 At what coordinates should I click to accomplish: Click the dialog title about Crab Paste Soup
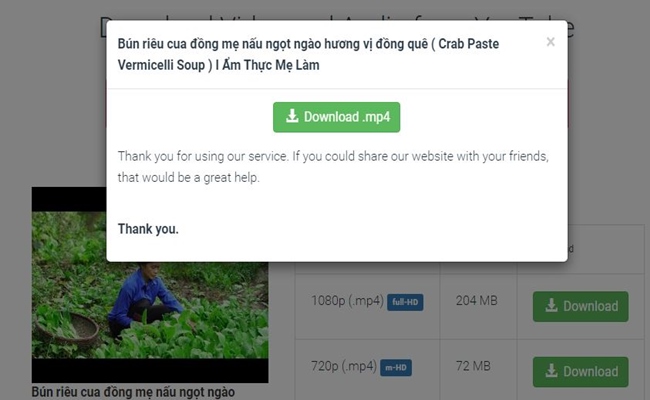[308, 54]
